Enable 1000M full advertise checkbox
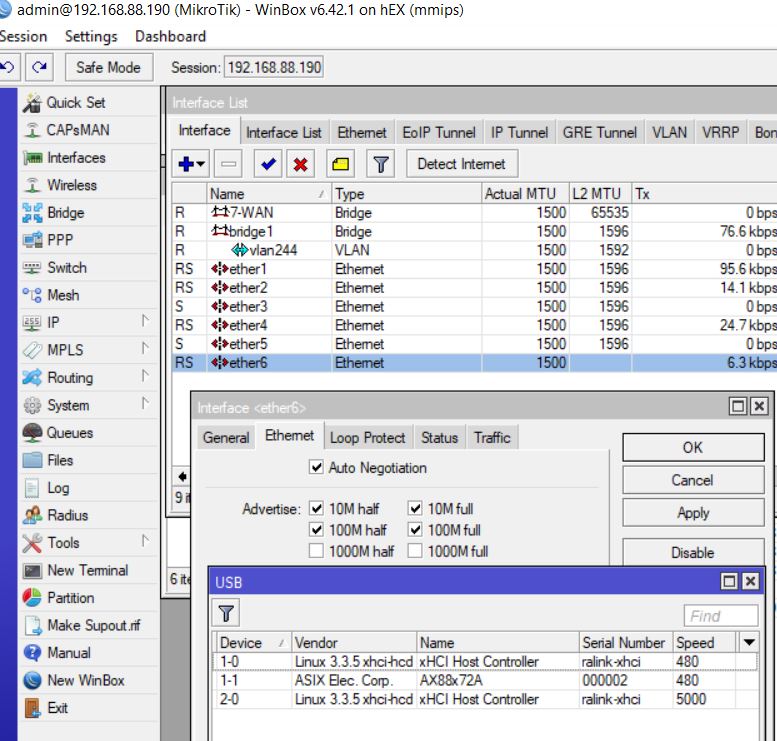The height and width of the screenshot is (741, 777). [x=415, y=551]
